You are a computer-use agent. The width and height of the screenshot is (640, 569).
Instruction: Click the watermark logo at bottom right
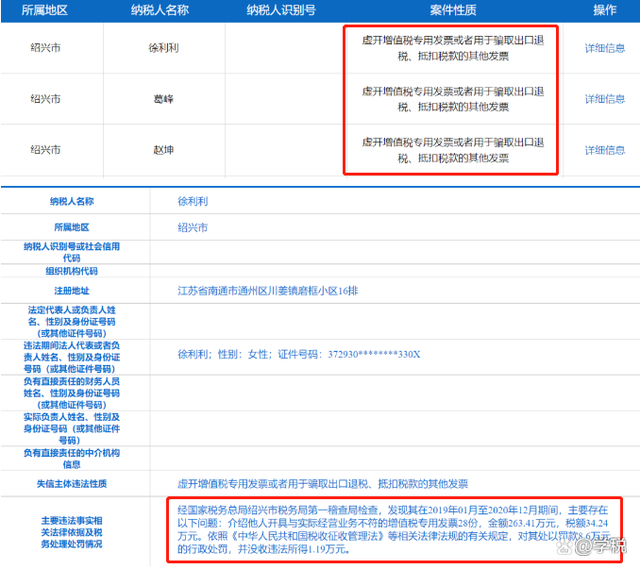(598, 545)
